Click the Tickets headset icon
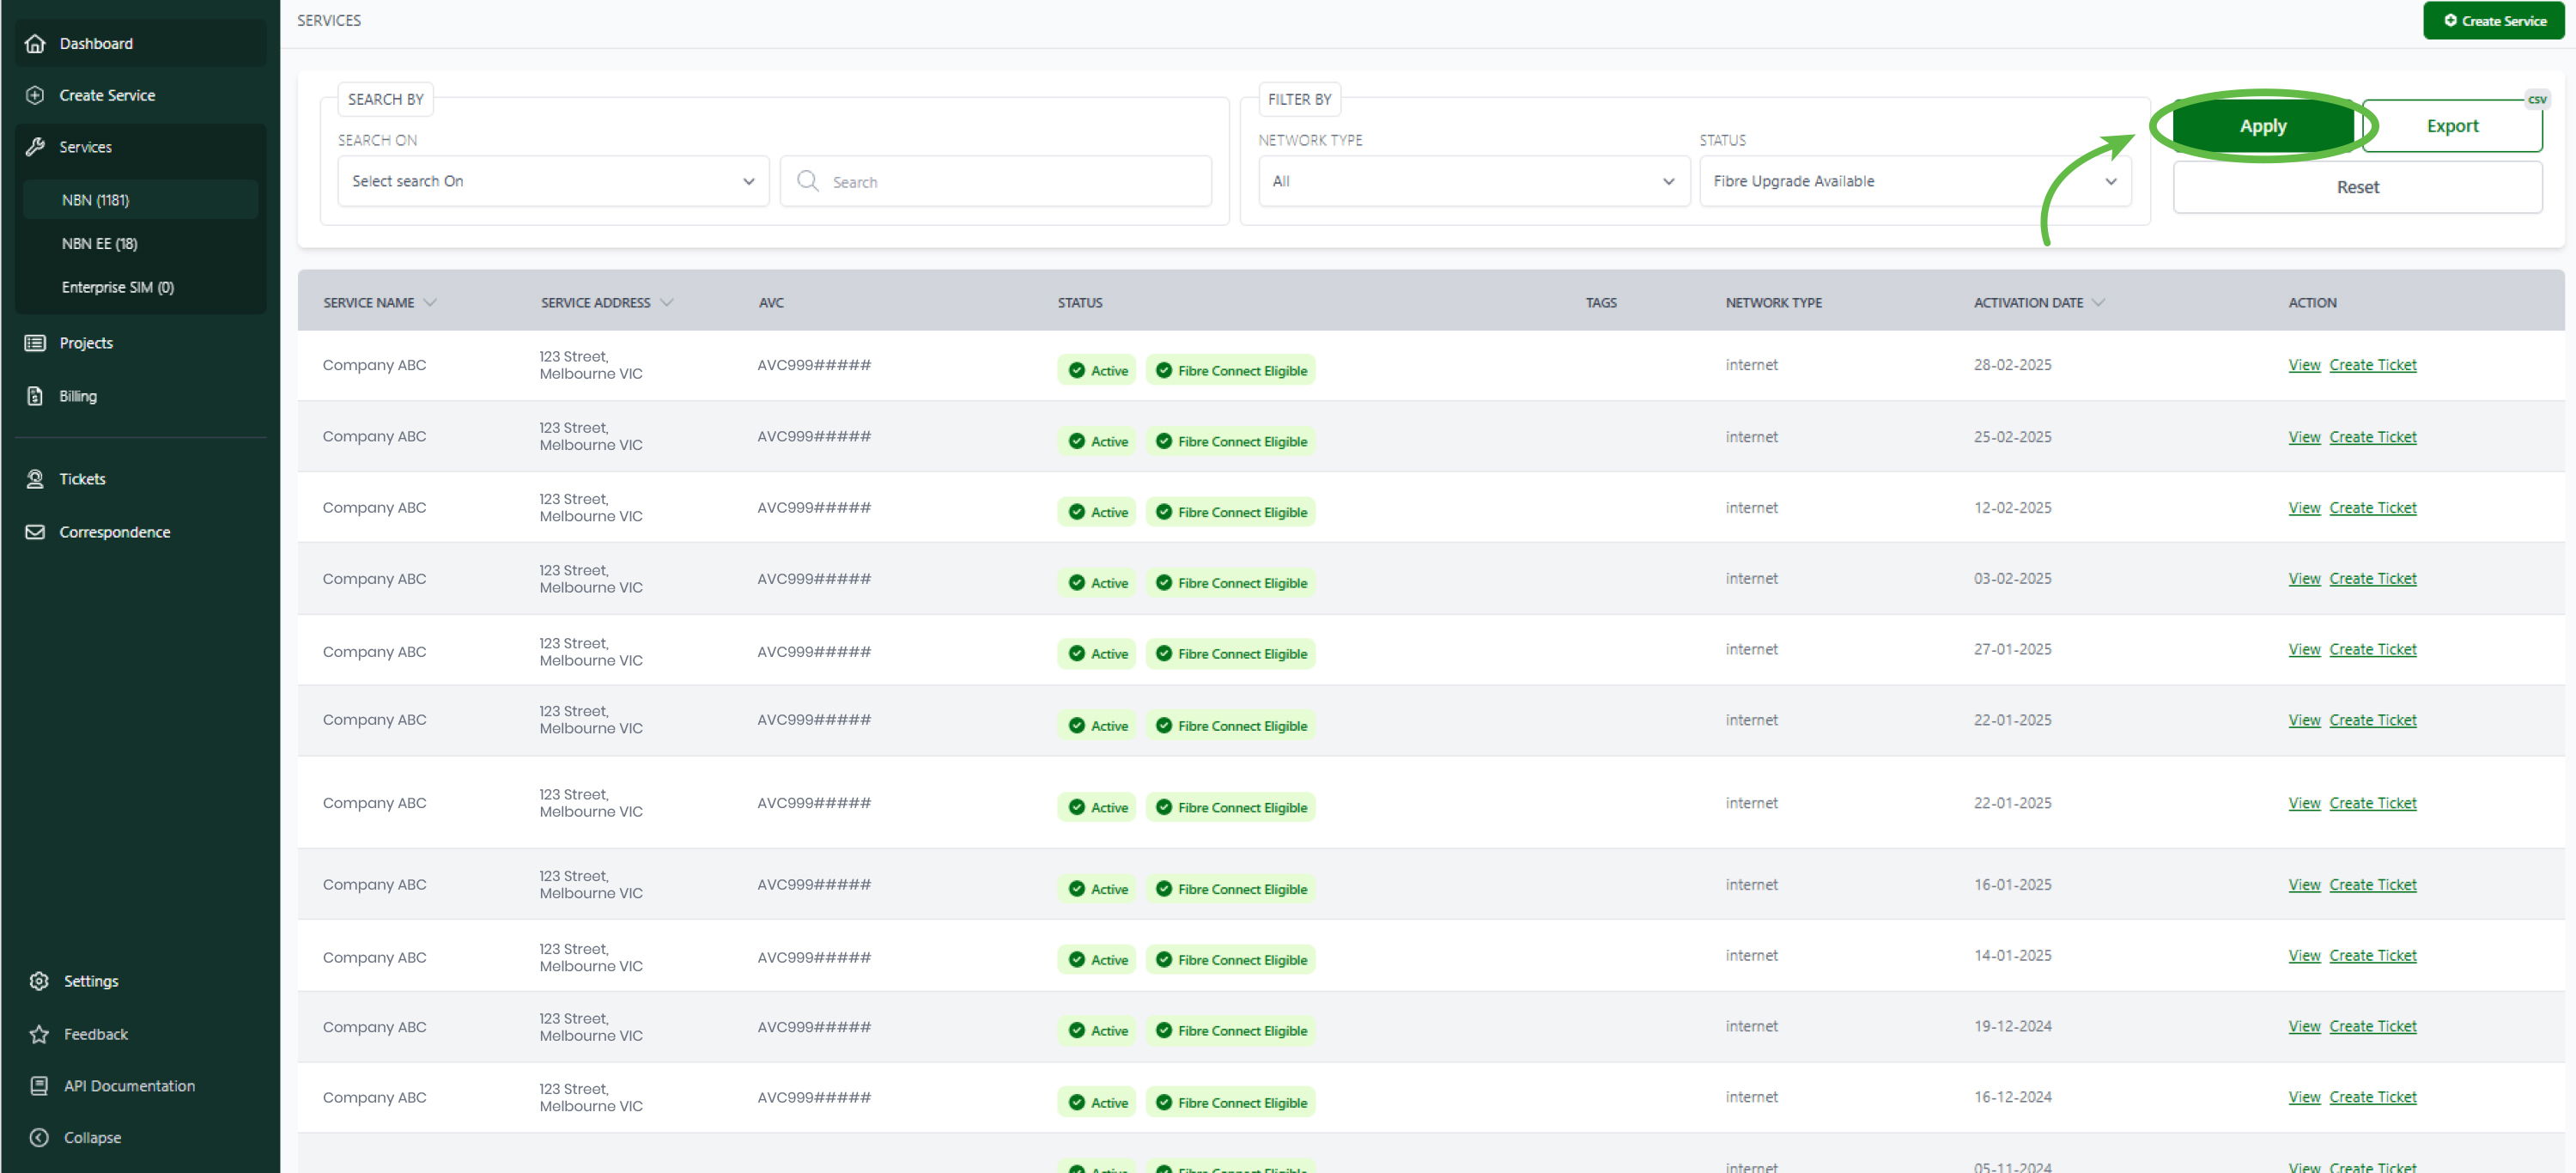 point(35,479)
